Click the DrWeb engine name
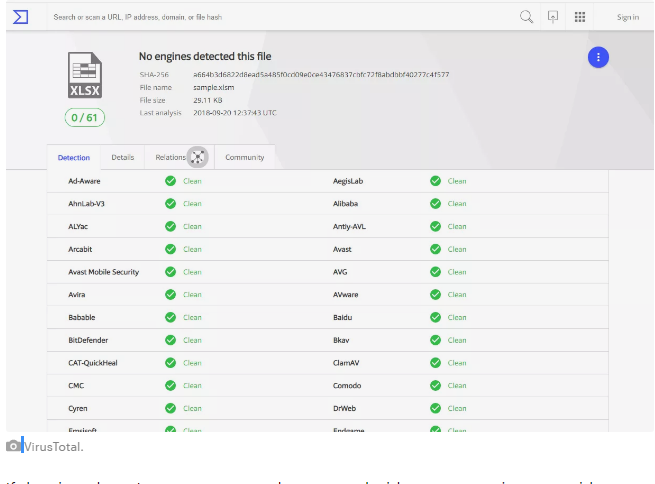The image size is (655, 484). pyautogui.click(x=345, y=408)
